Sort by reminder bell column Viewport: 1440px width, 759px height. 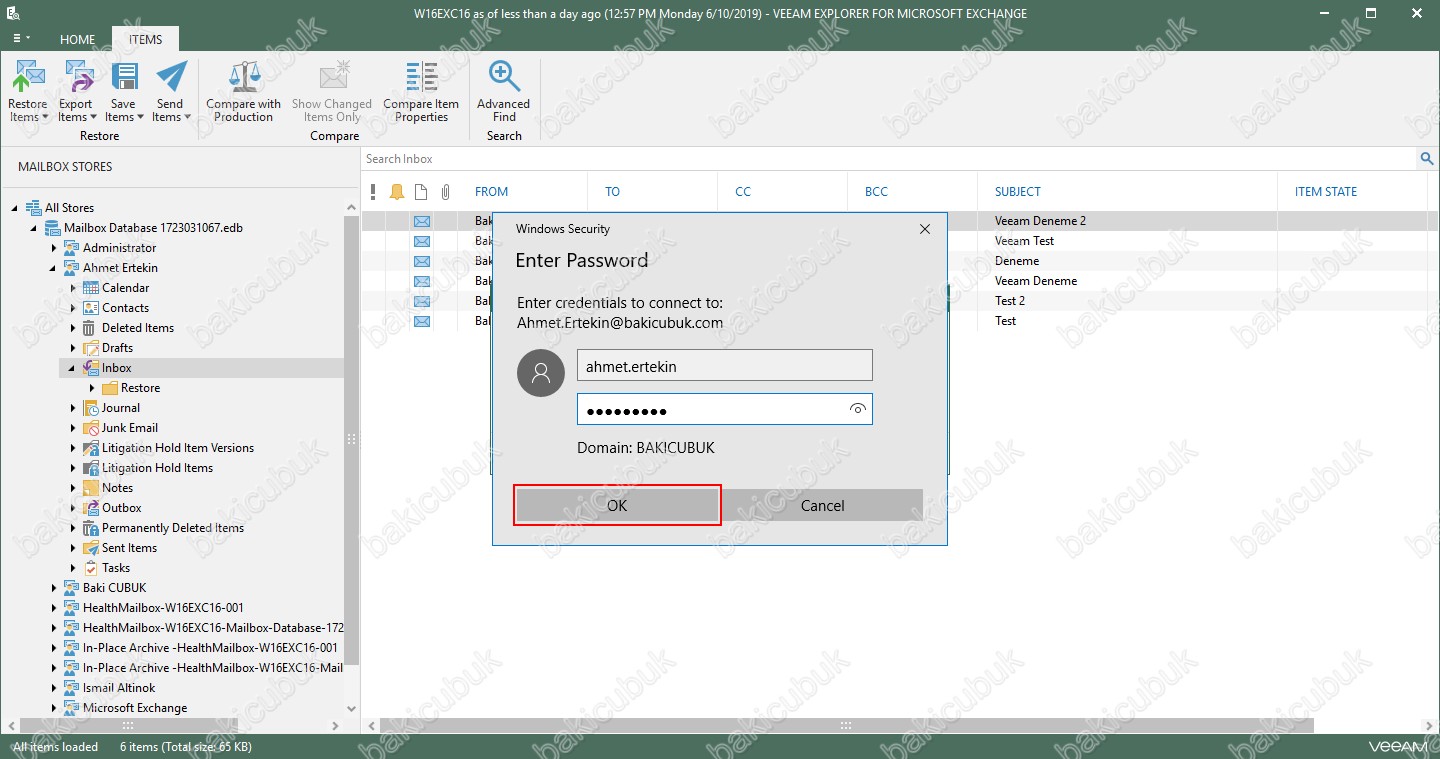point(397,192)
